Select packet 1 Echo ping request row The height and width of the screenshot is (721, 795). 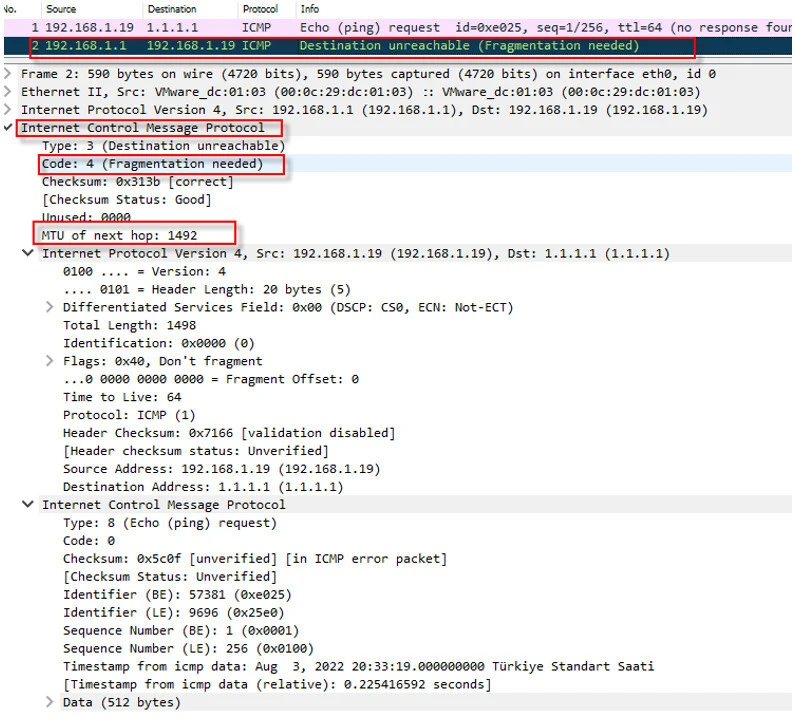point(400,27)
